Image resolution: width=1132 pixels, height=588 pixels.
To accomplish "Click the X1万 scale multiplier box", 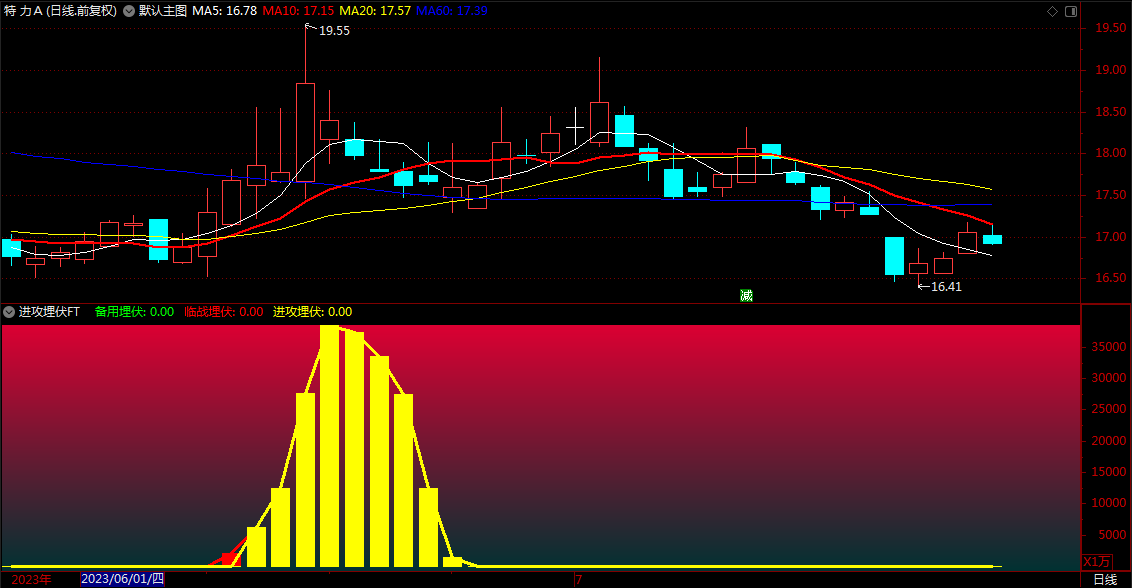I will coord(1097,561).
